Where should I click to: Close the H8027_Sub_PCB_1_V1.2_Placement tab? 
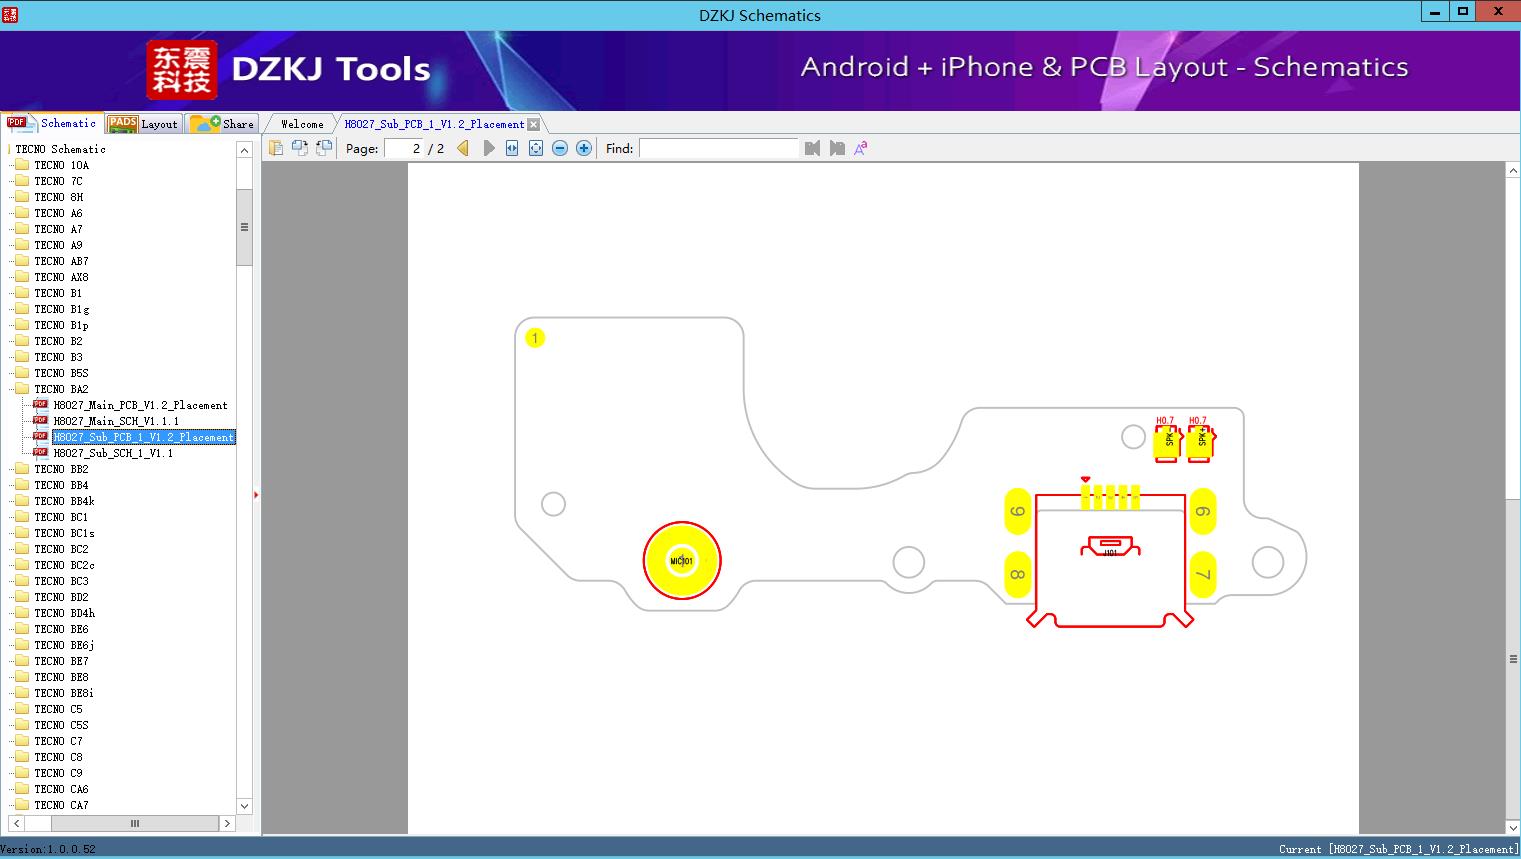pos(534,124)
